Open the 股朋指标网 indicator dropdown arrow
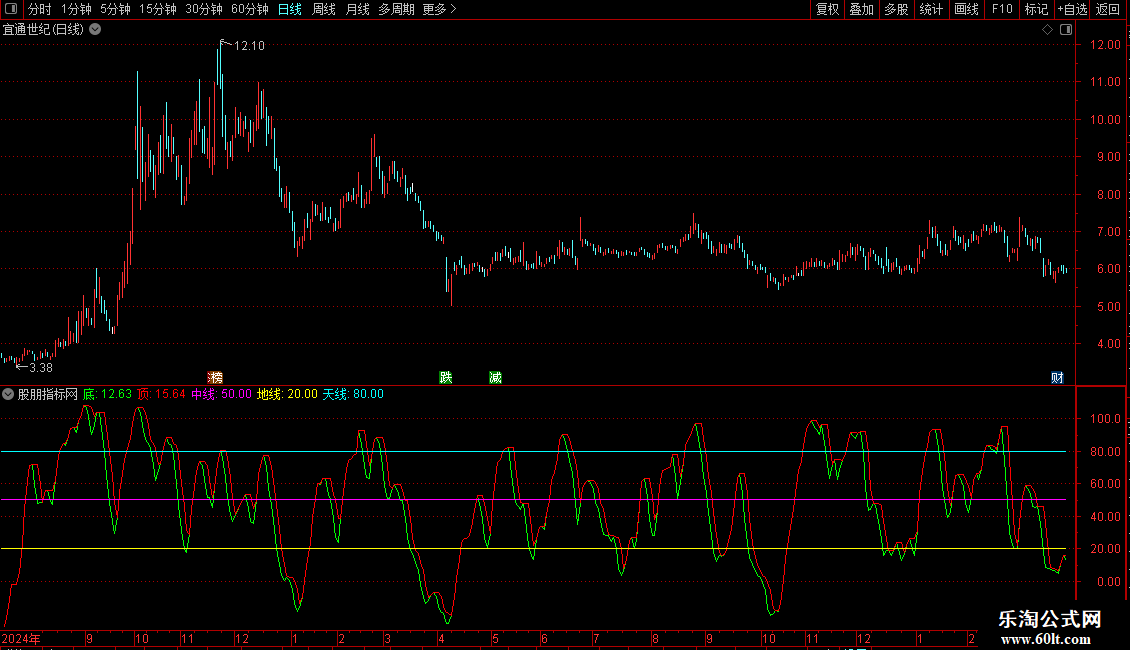Screen dimensions: 1130x650 pyautogui.click(x=8, y=394)
